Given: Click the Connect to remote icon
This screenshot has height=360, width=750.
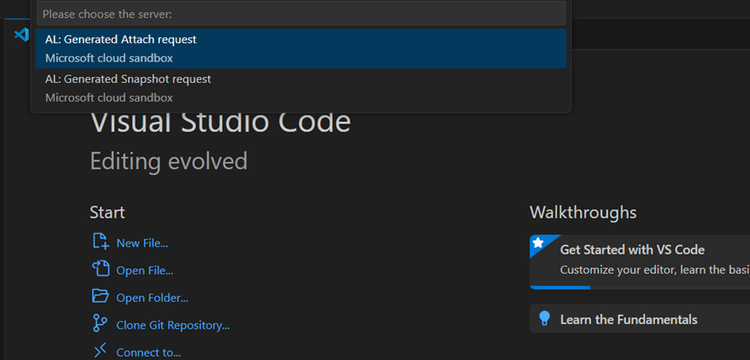Looking at the screenshot, I should [x=100, y=350].
